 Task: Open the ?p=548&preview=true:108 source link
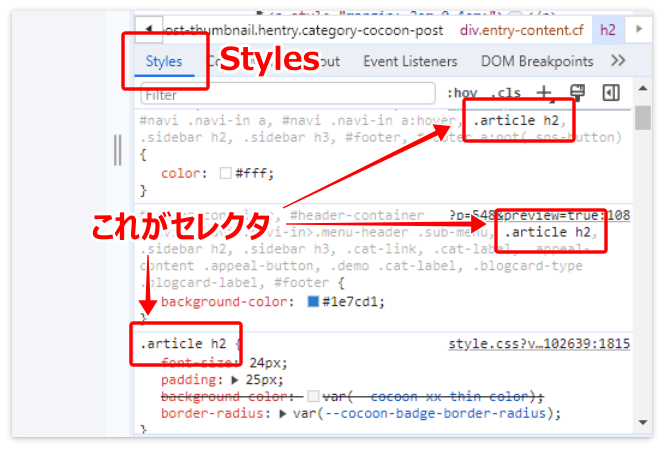pyautogui.click(x=540, y=215)
